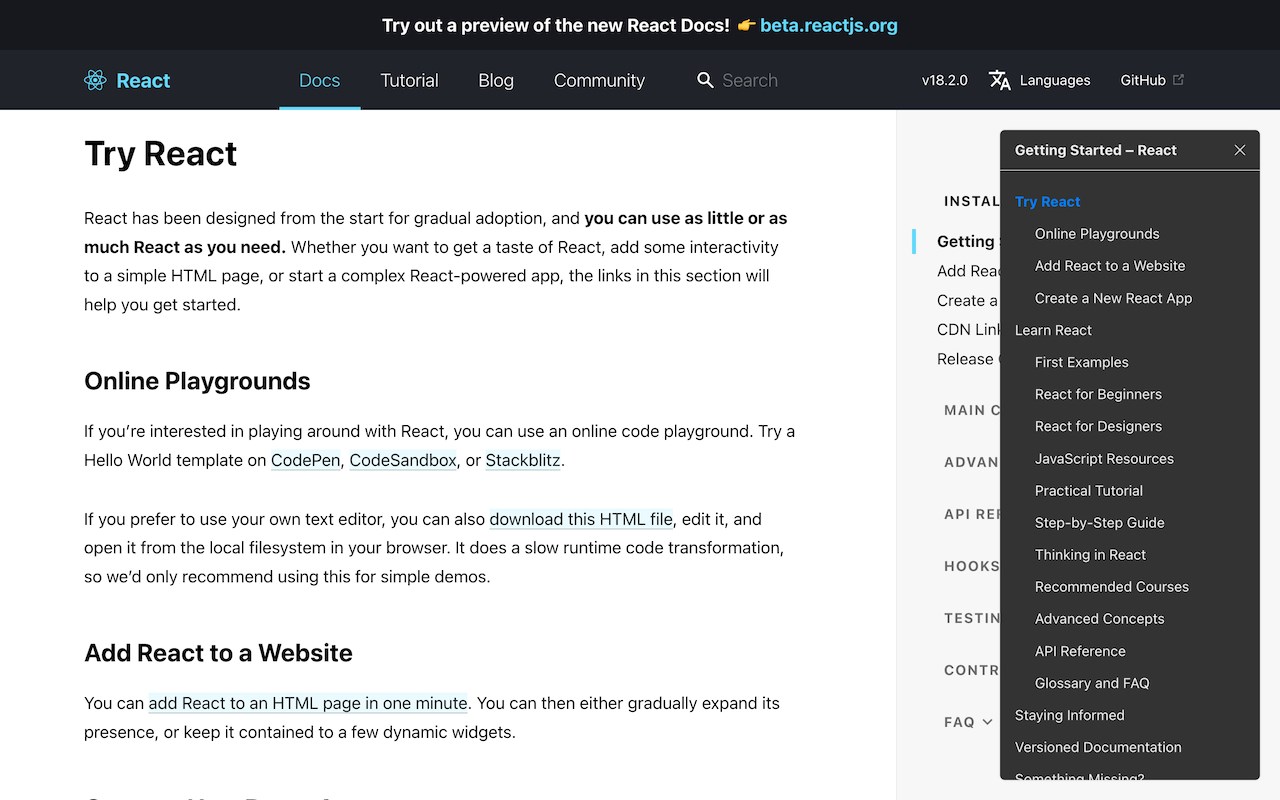
Task: Jump to Online Playgrounds in outline
Action: point(1097,233)
